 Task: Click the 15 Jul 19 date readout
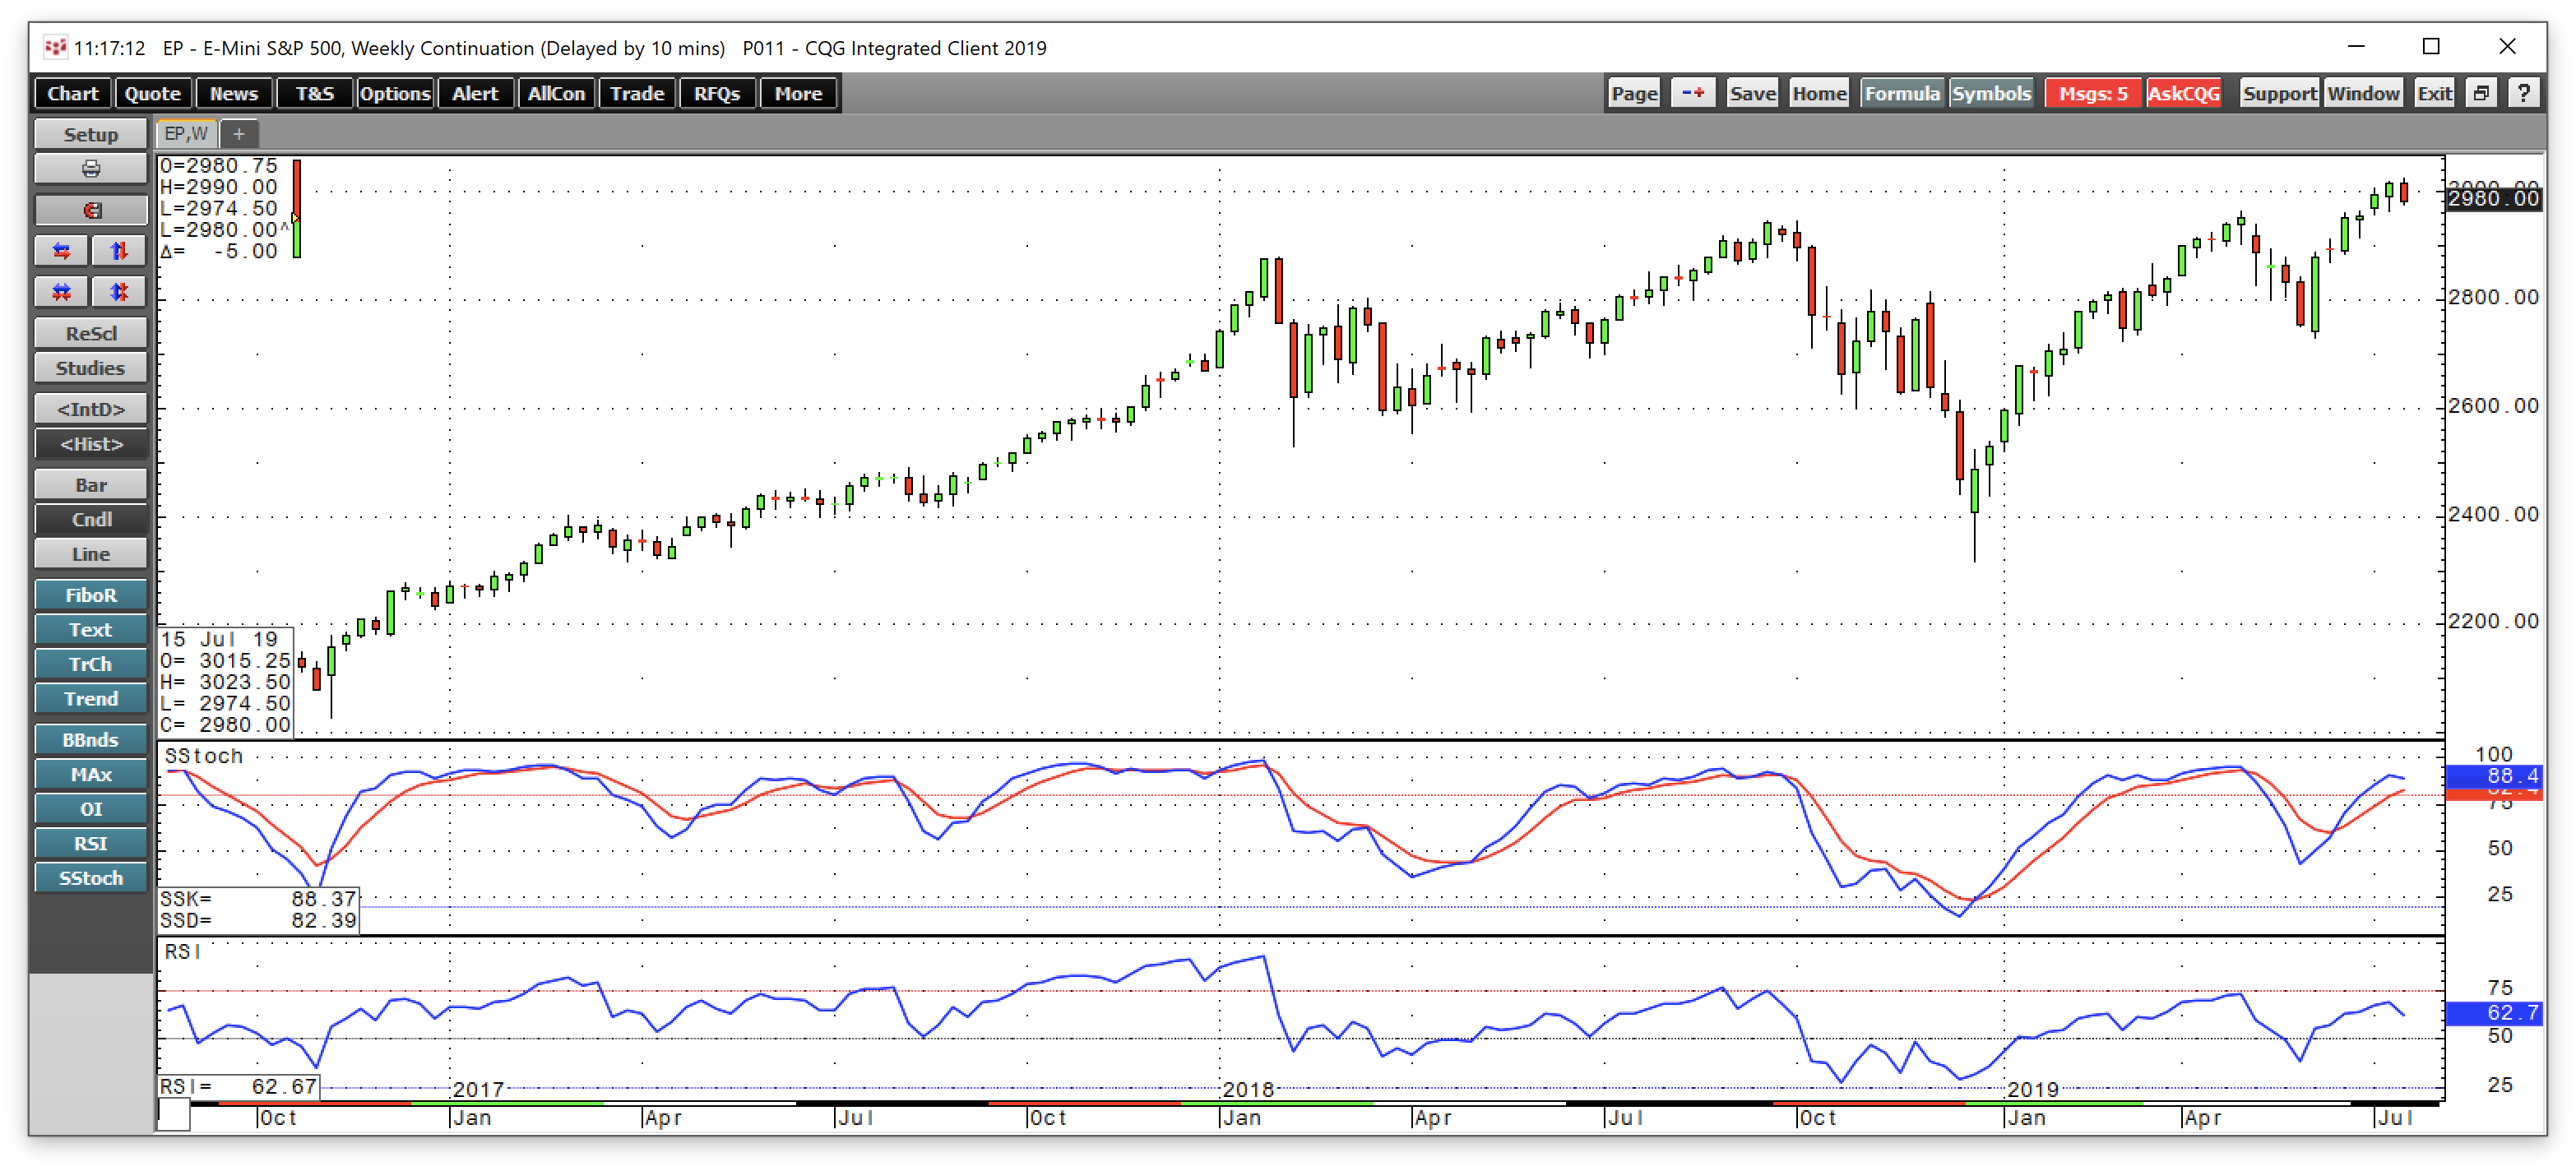(x=219, y=639)
